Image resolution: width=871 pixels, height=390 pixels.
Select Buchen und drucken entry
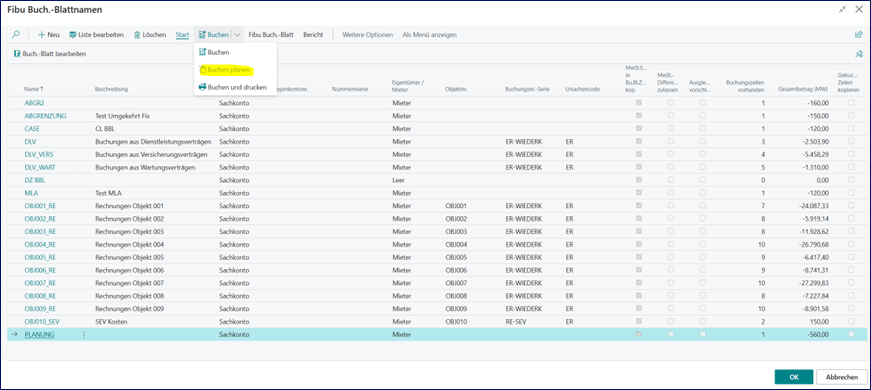tap(232, 87)
